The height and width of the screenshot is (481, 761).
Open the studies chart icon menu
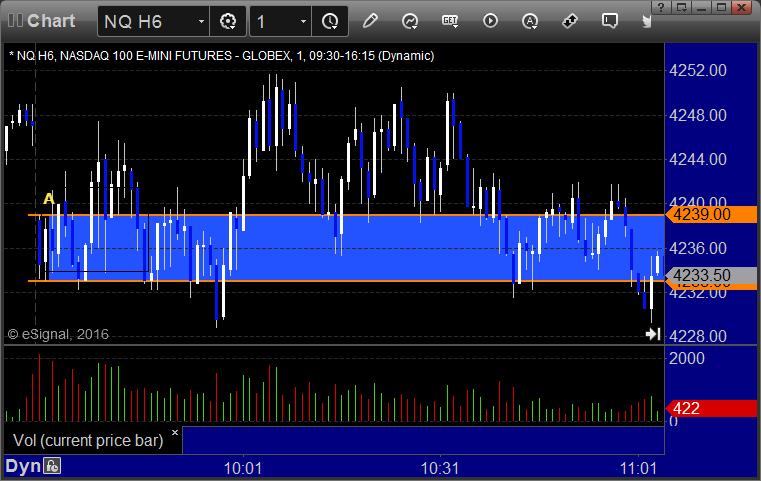point(410,21)
